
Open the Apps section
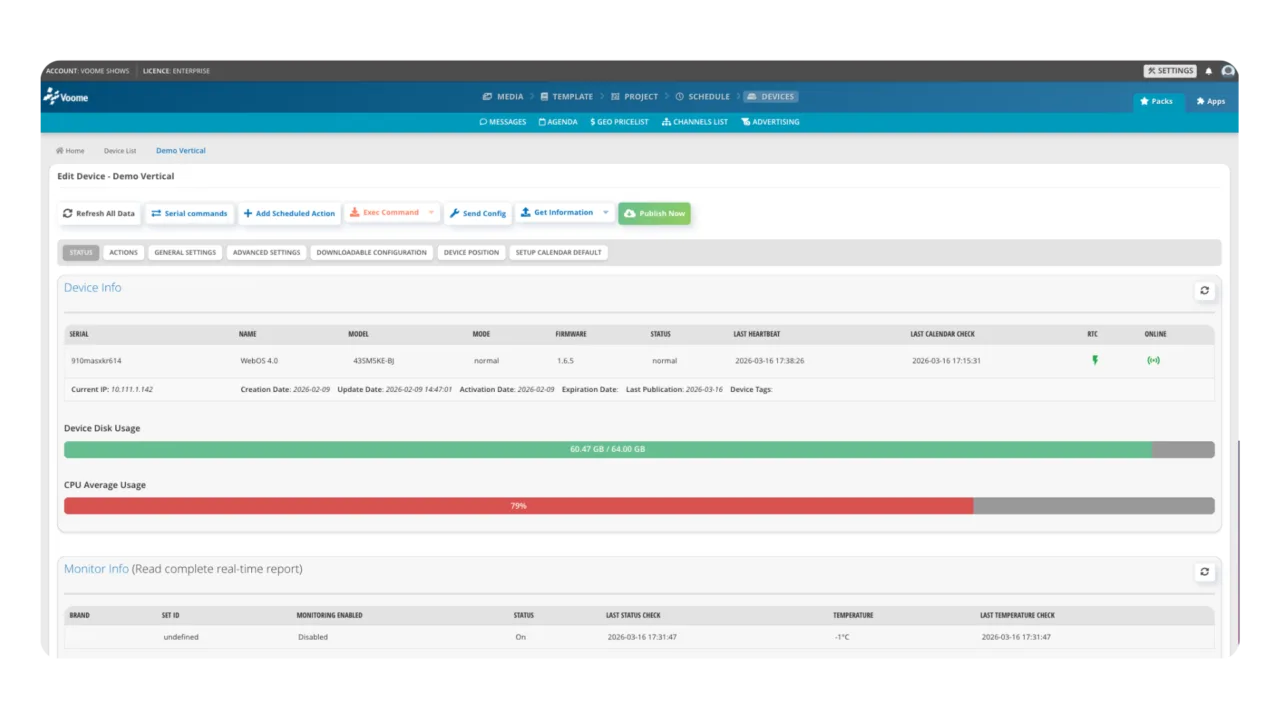pos(1210,101)
